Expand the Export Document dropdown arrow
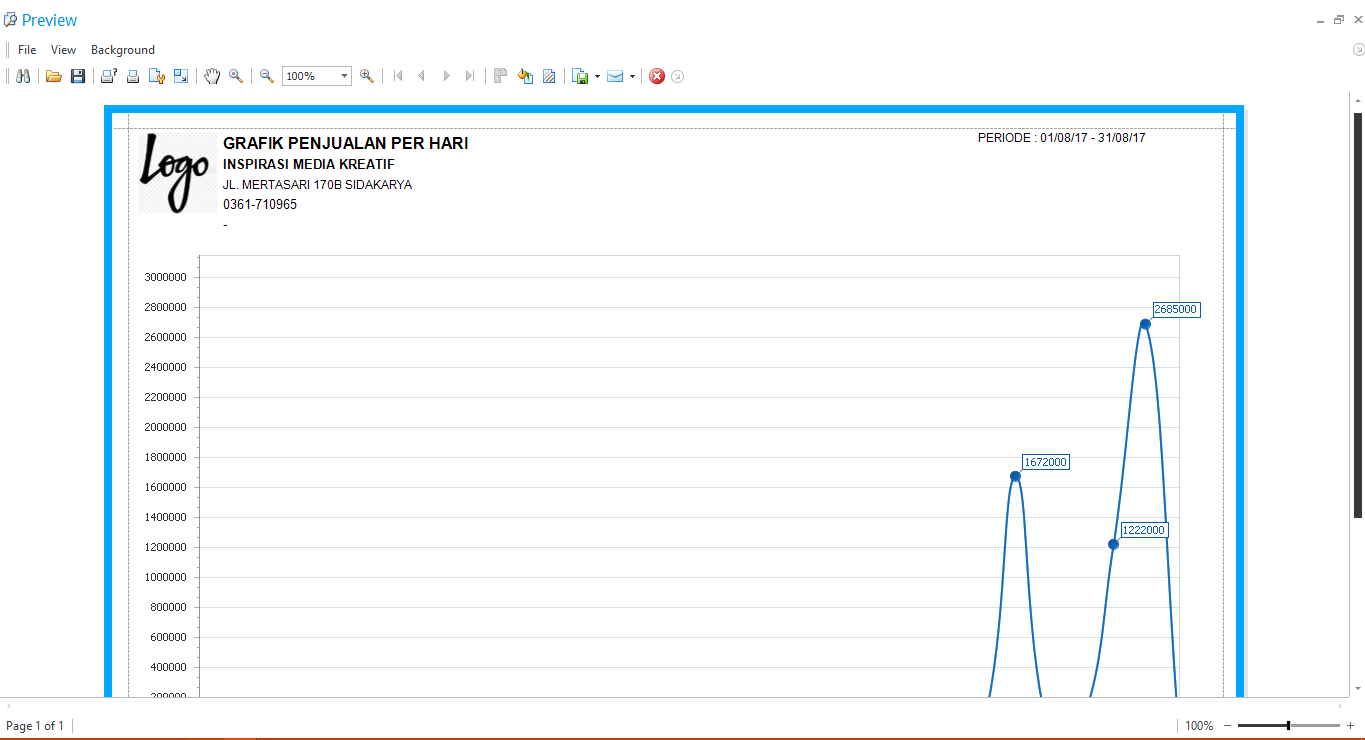This screenshot has height=740, width=1365. coord(597,76)
